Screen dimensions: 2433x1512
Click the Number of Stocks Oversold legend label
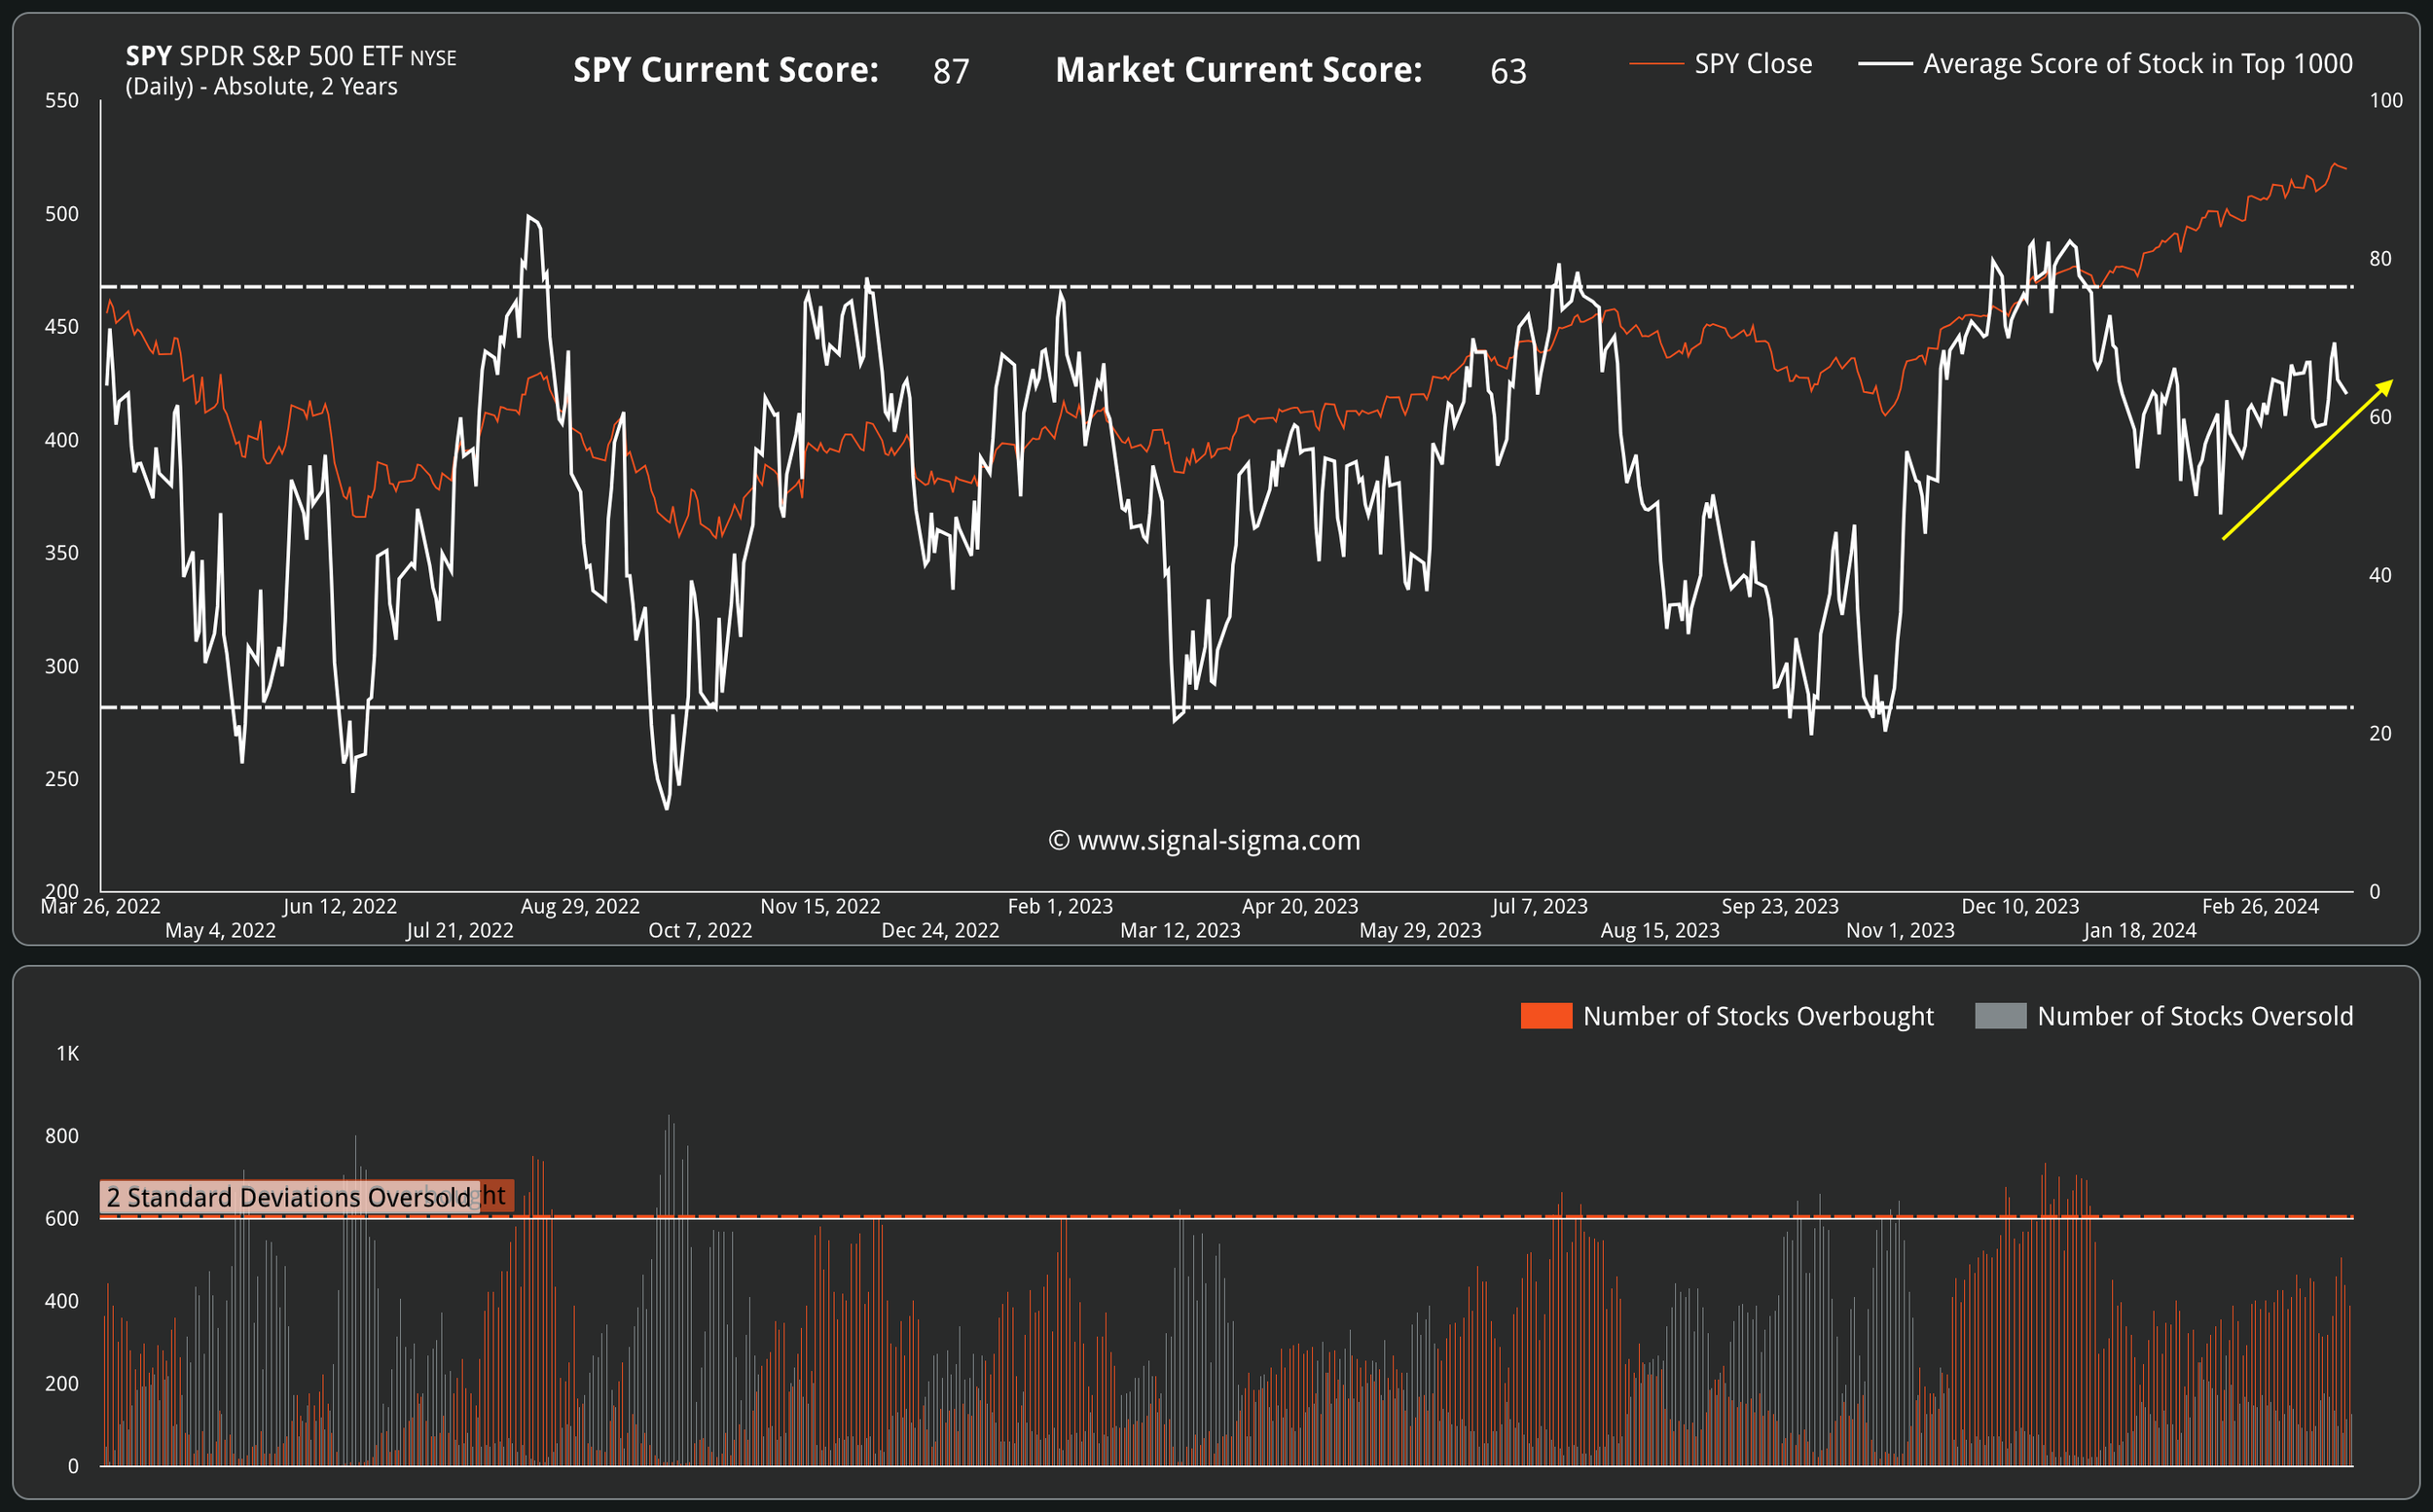click(x=2195, y=1016)
